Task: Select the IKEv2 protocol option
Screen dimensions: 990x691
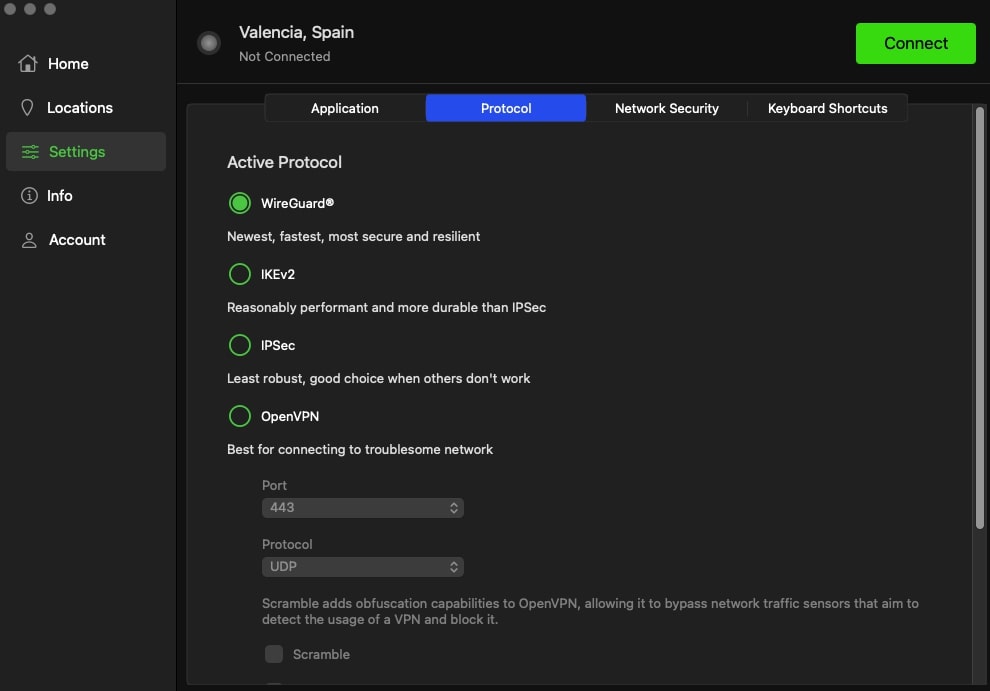Action: pyautogui.click(x=240, y=274)
